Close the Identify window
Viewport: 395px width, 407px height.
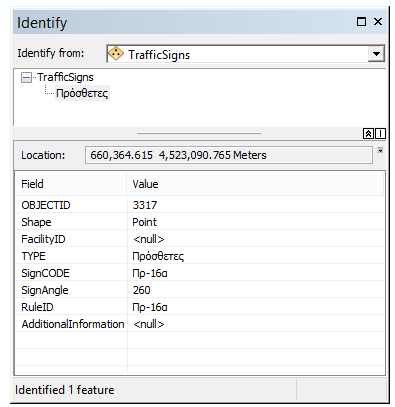pos(378,22)
